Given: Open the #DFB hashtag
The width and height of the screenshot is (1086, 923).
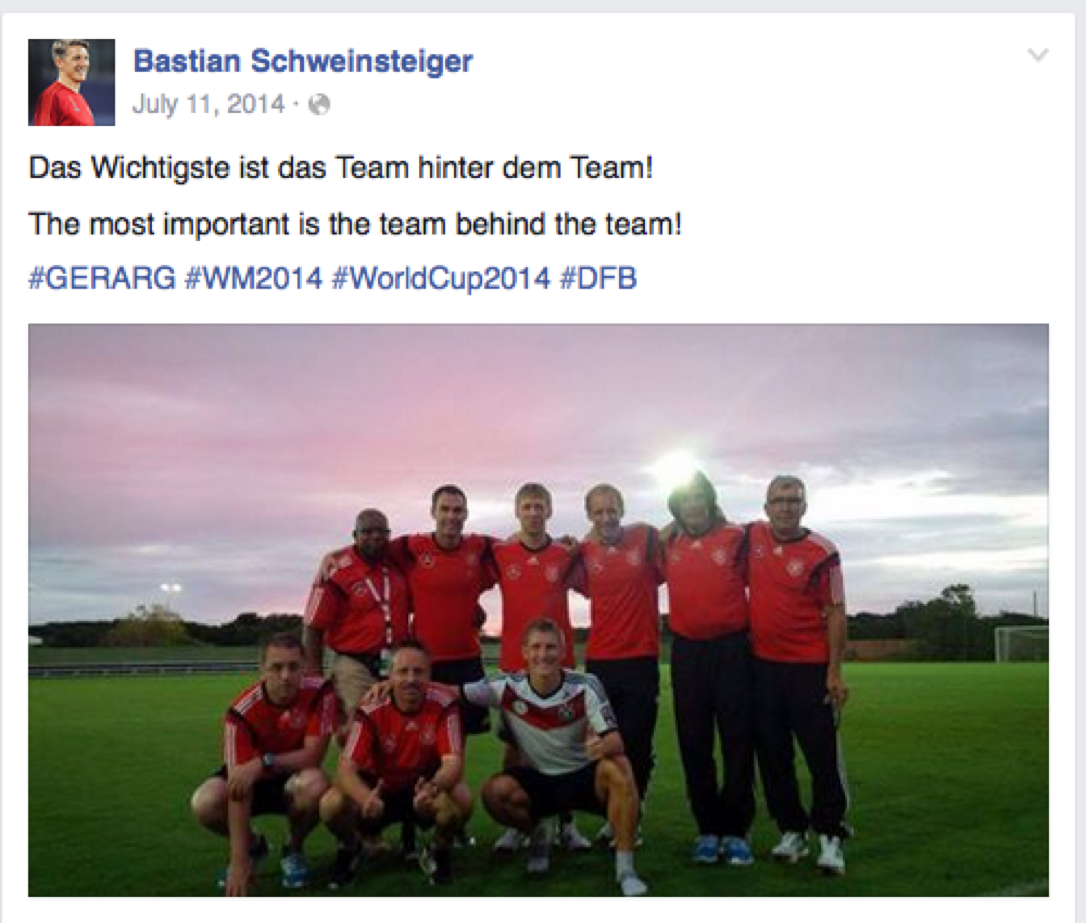Looking at the screenshot, I should pos(598,278).
